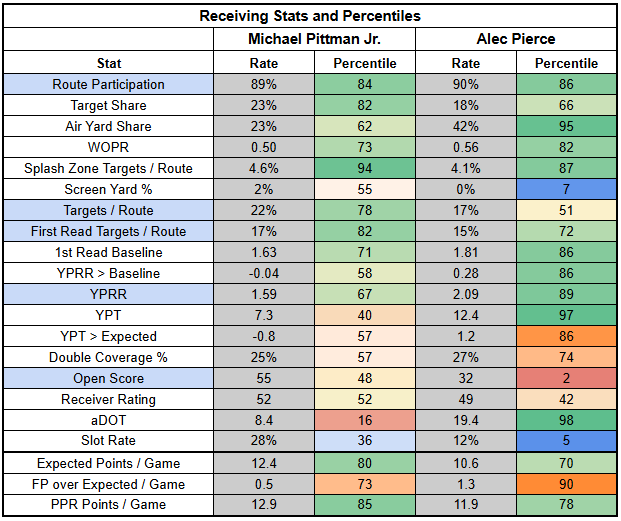This screenshot has height=521, width=621.
Task: Select Pittman's PPR Points / Game rate
Action: click(x=264, y=506)
